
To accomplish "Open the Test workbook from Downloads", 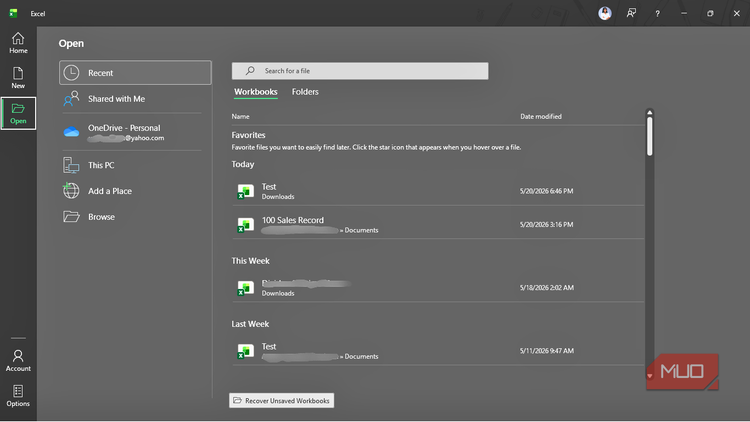I will click(438, 191).
